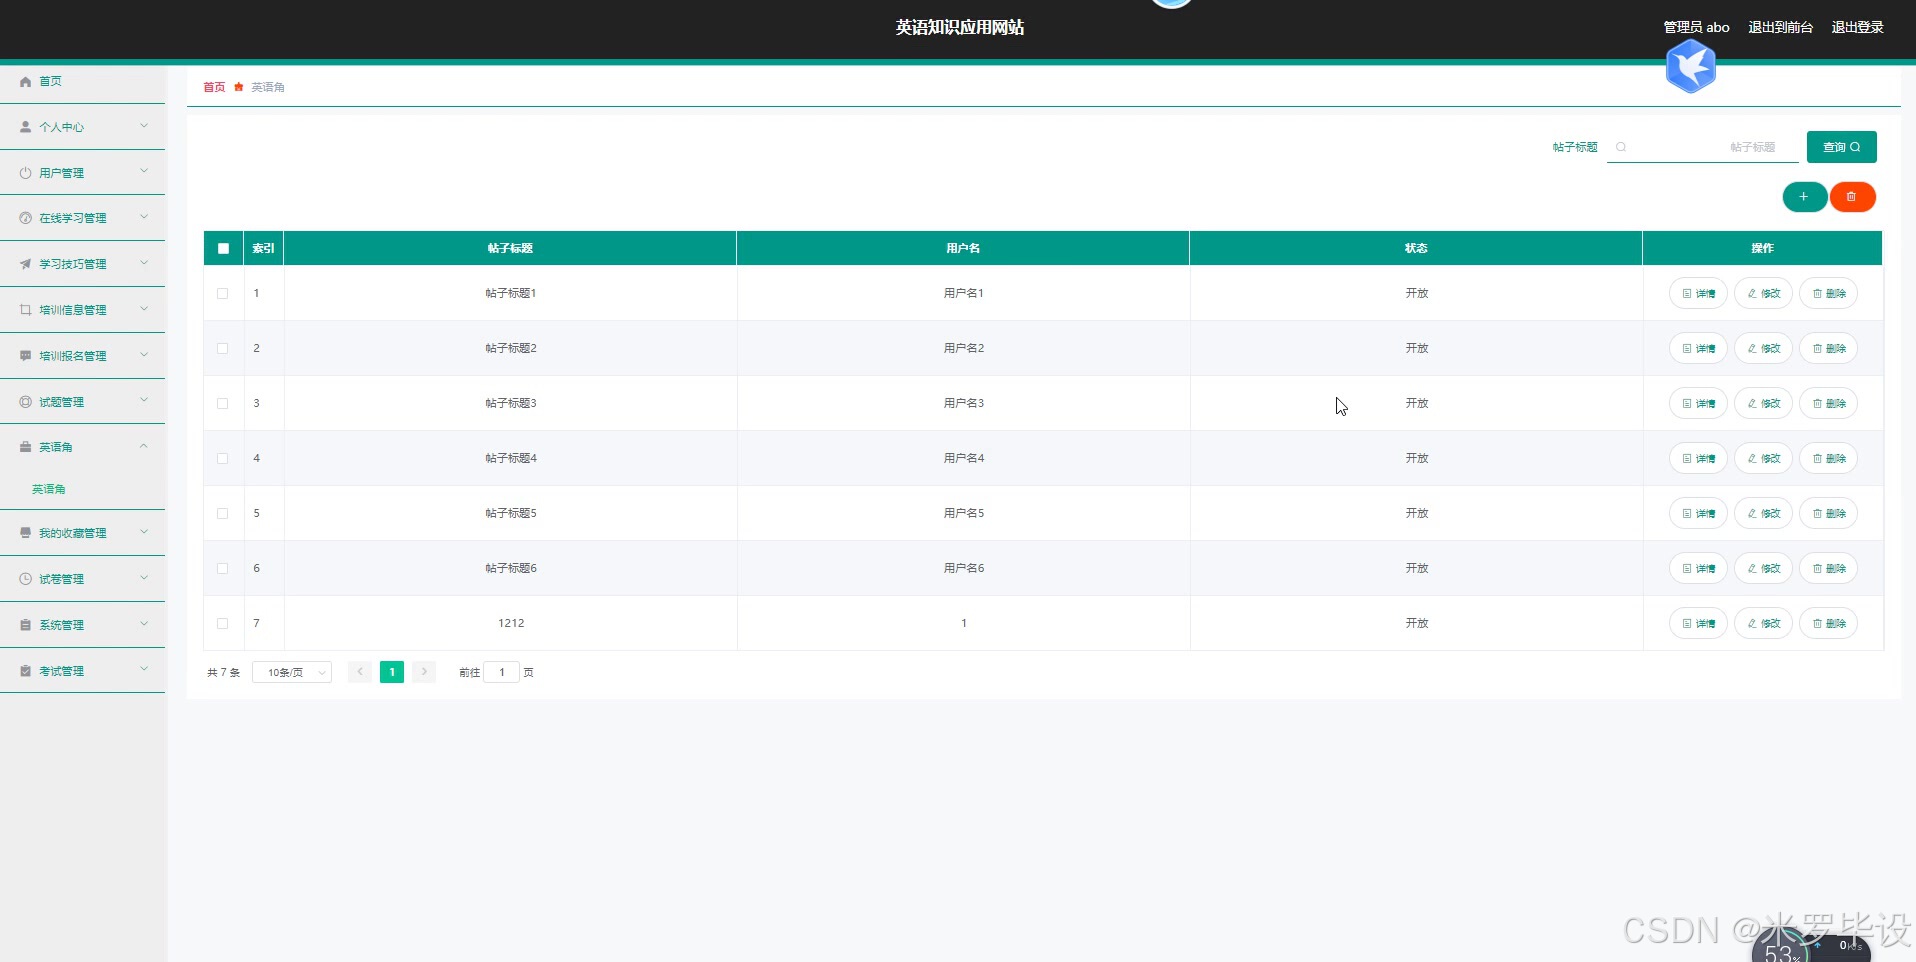Open 系统管理 menu
1916x962 pixels.
82,625
